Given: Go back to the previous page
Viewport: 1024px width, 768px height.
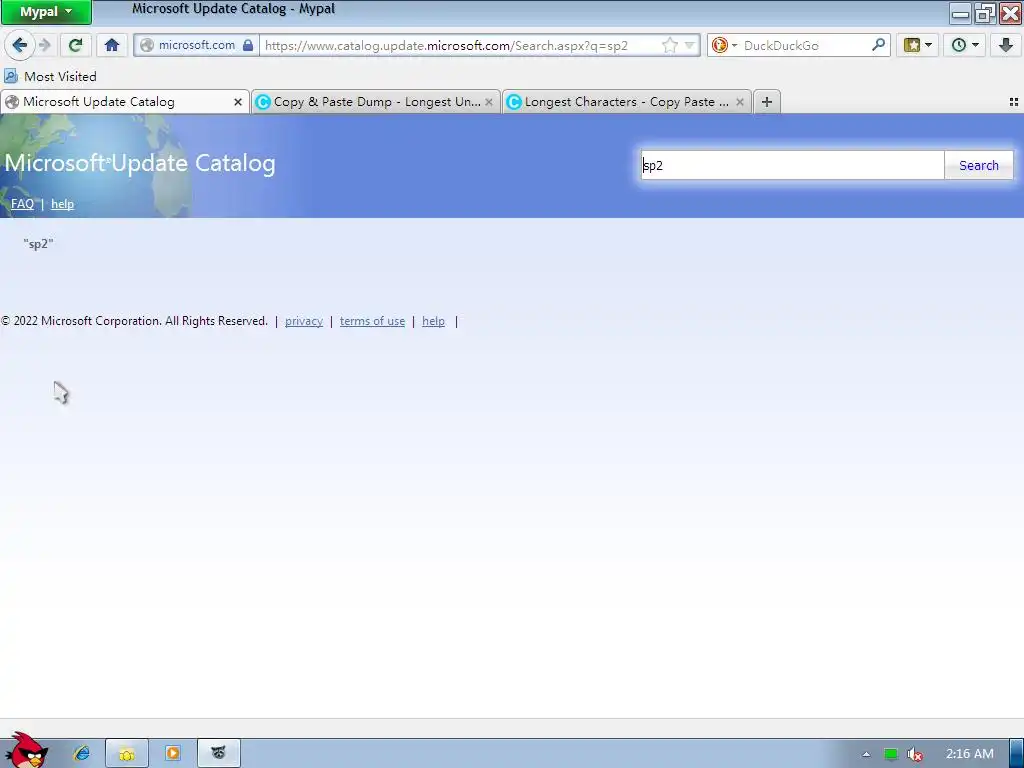Looking at the screenshot, I should (19, 45).
